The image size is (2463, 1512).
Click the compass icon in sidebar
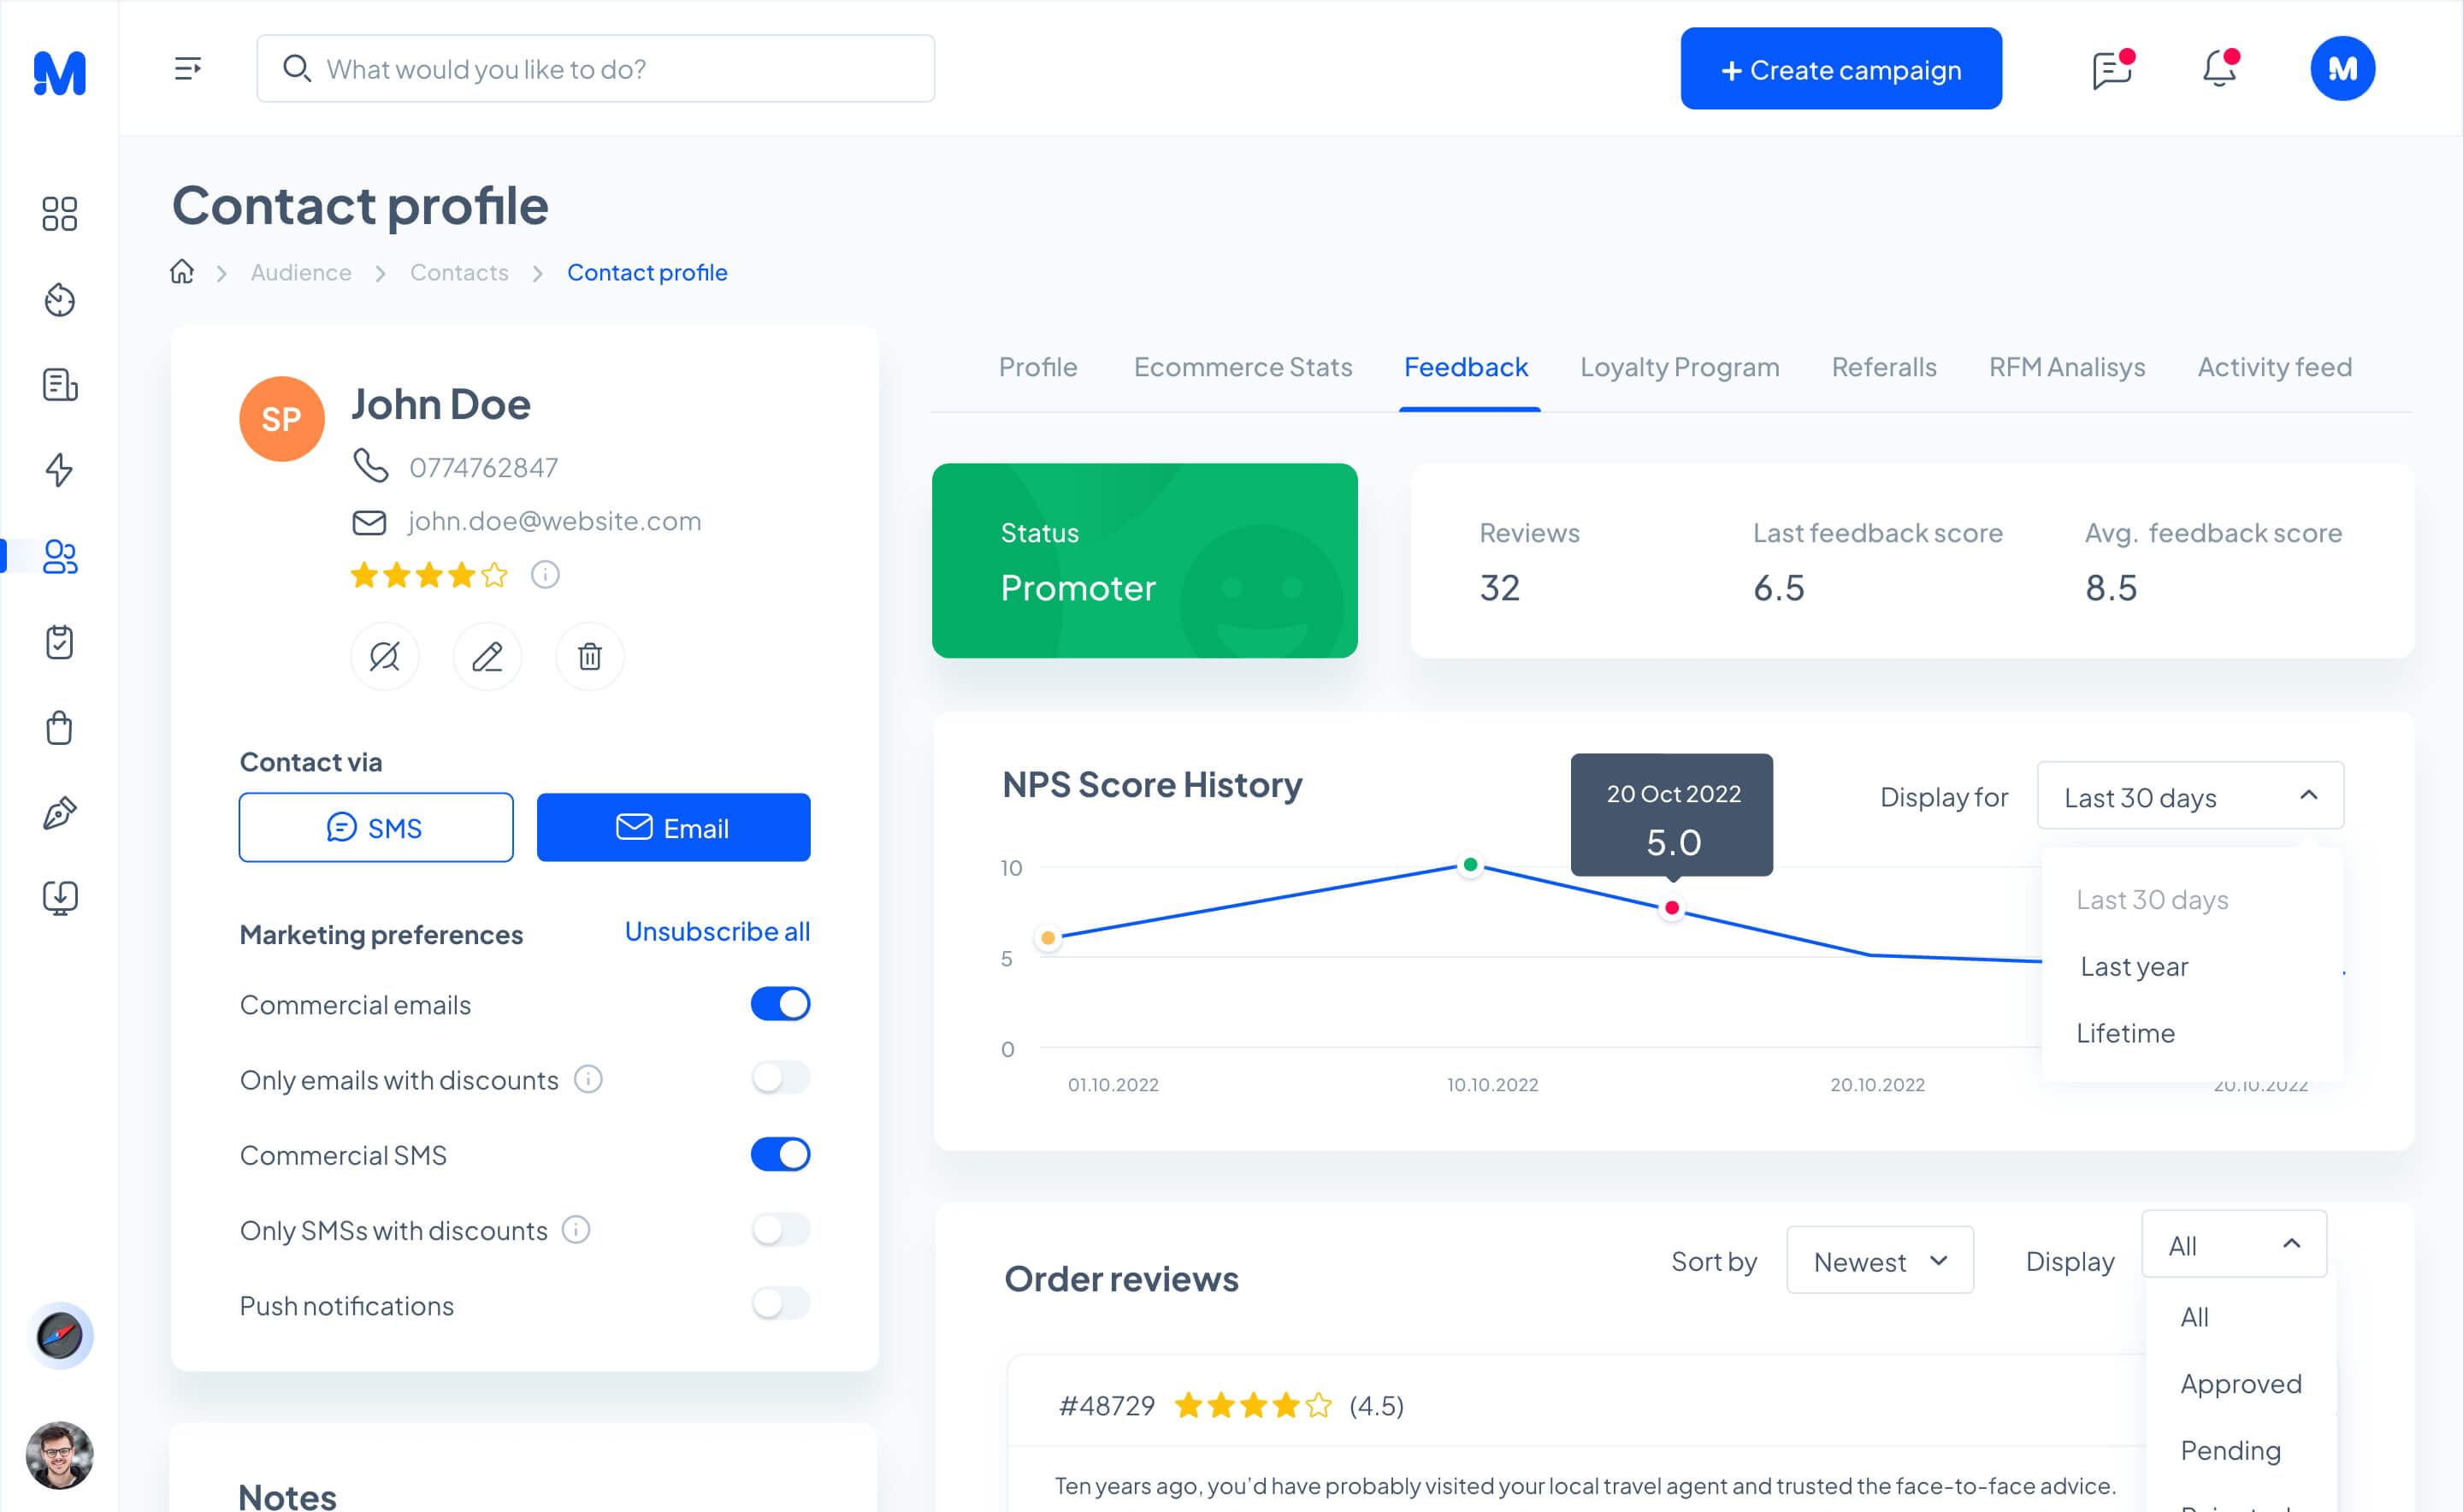click(x=60, y=1335)
